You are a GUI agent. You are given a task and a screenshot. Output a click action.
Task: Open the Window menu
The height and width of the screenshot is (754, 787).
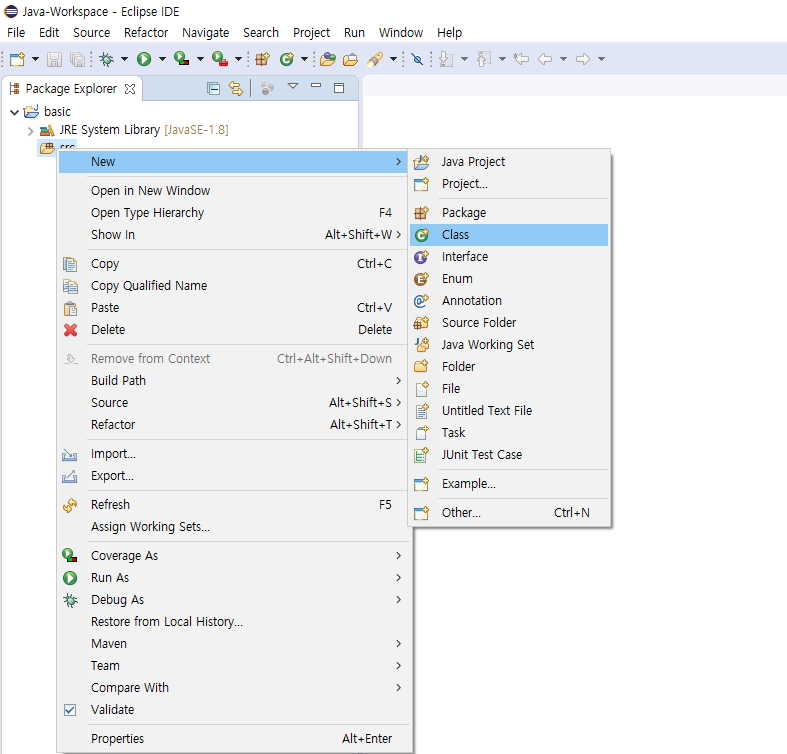[401, 33]
